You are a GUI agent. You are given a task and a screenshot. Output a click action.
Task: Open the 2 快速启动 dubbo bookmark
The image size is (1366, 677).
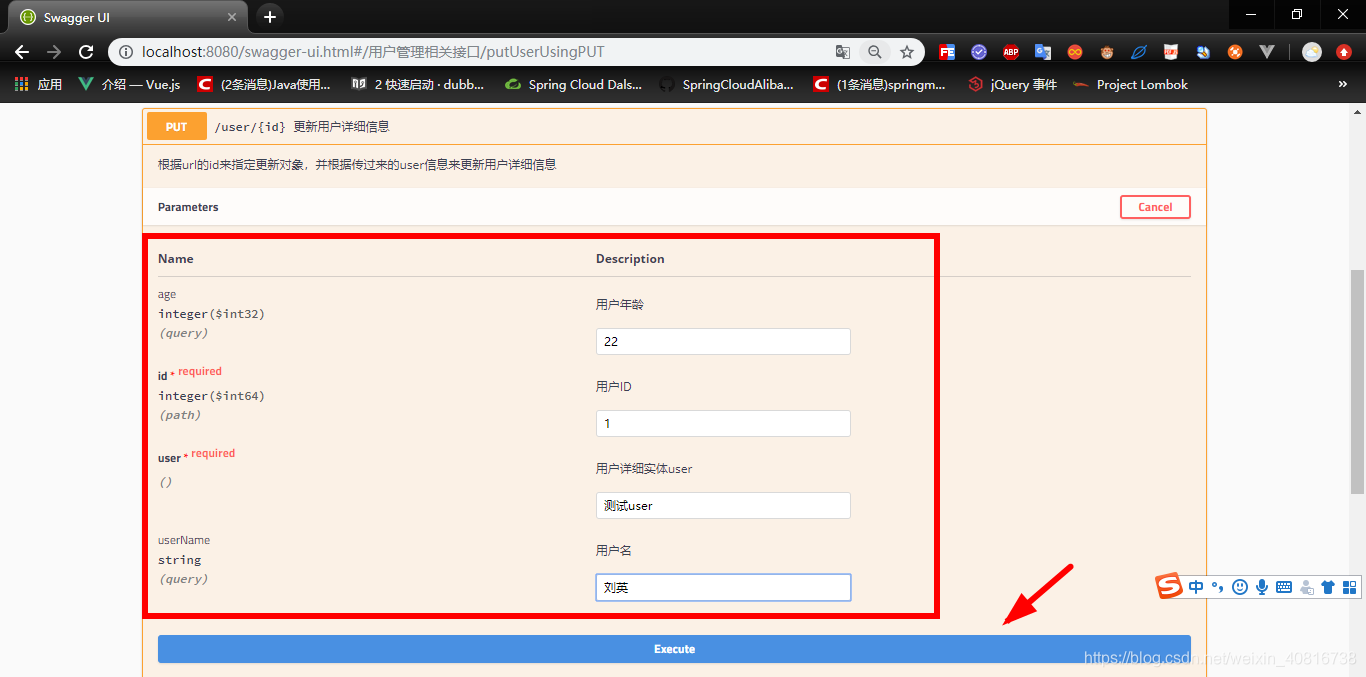point(418,85)
